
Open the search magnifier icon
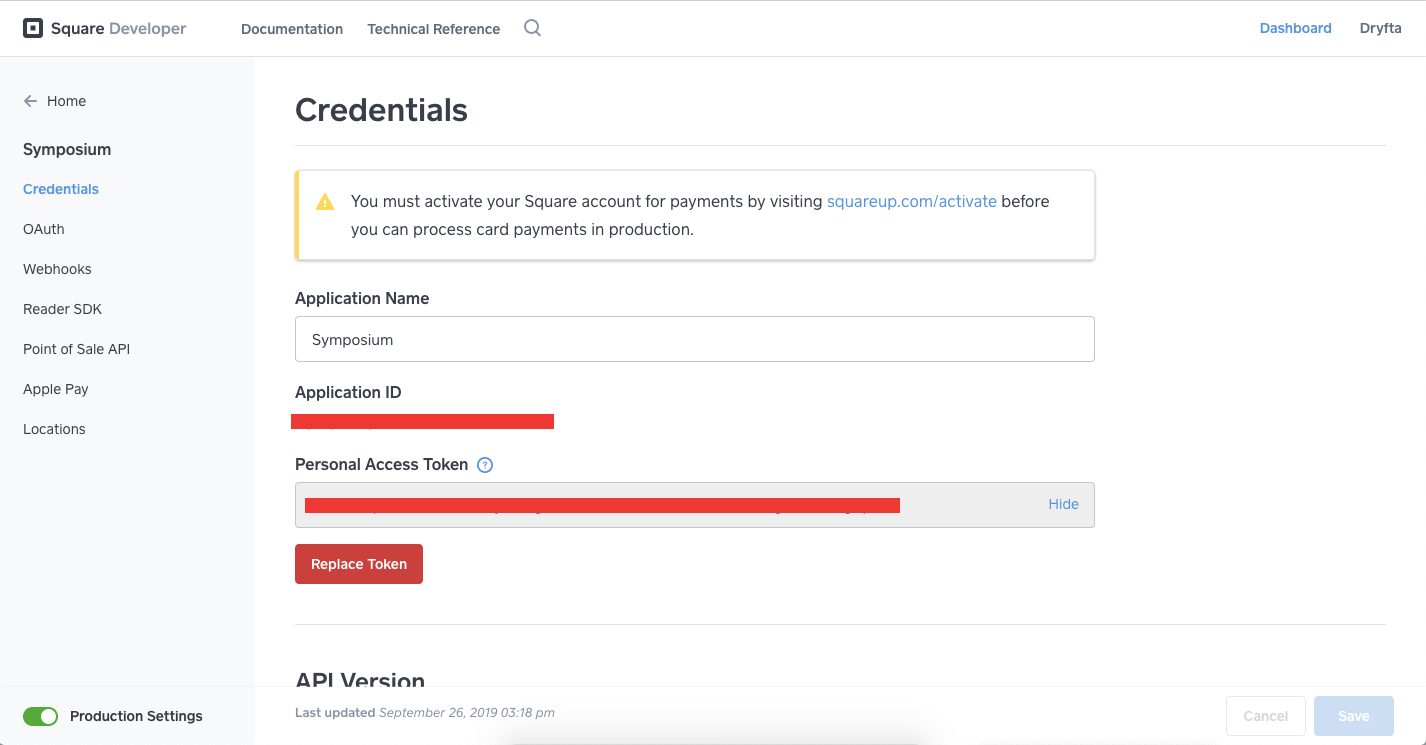532,28
